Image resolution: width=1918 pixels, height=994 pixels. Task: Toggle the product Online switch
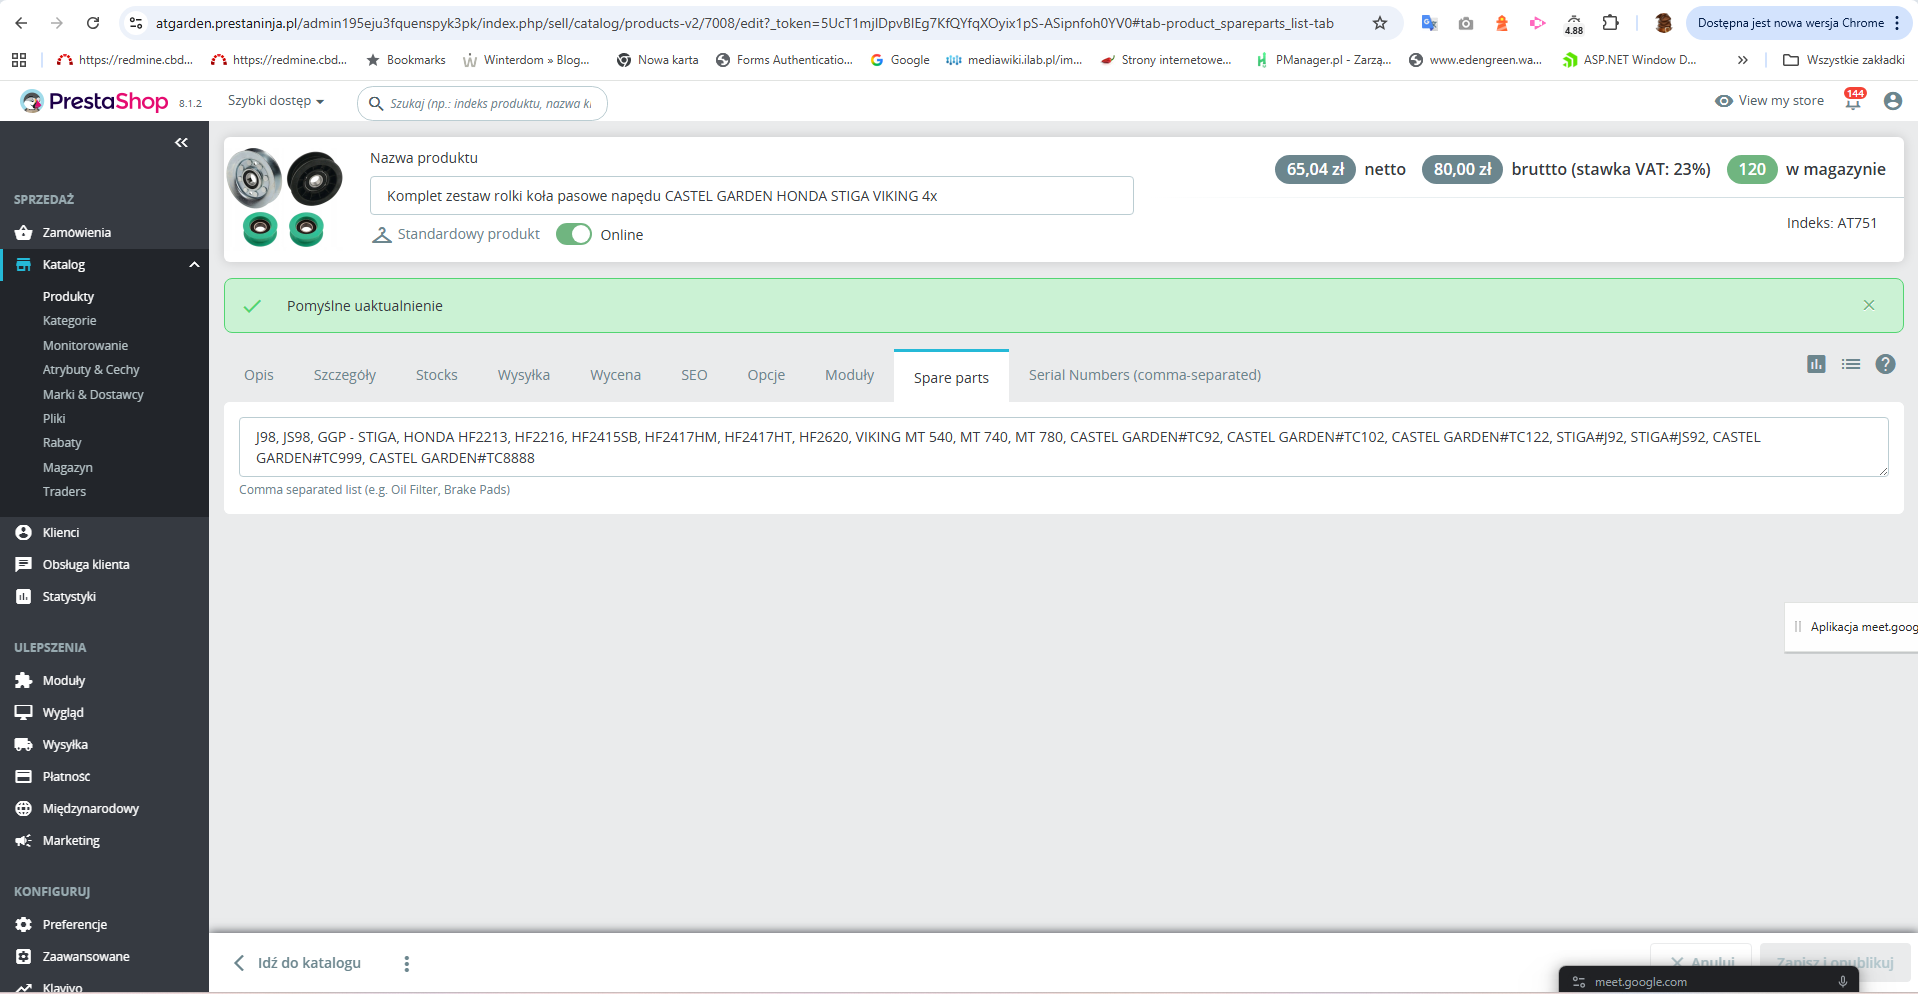(x=574, y=234)
